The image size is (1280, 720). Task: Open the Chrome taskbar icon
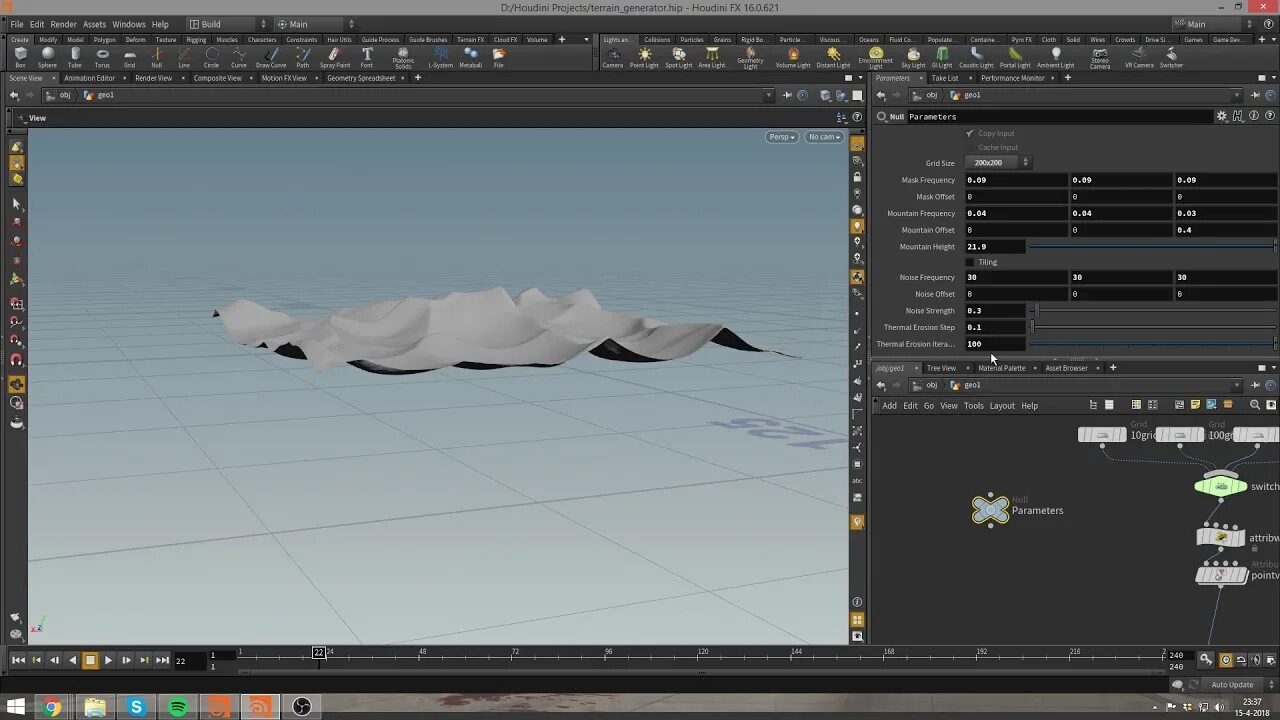(x=52, y=707)
